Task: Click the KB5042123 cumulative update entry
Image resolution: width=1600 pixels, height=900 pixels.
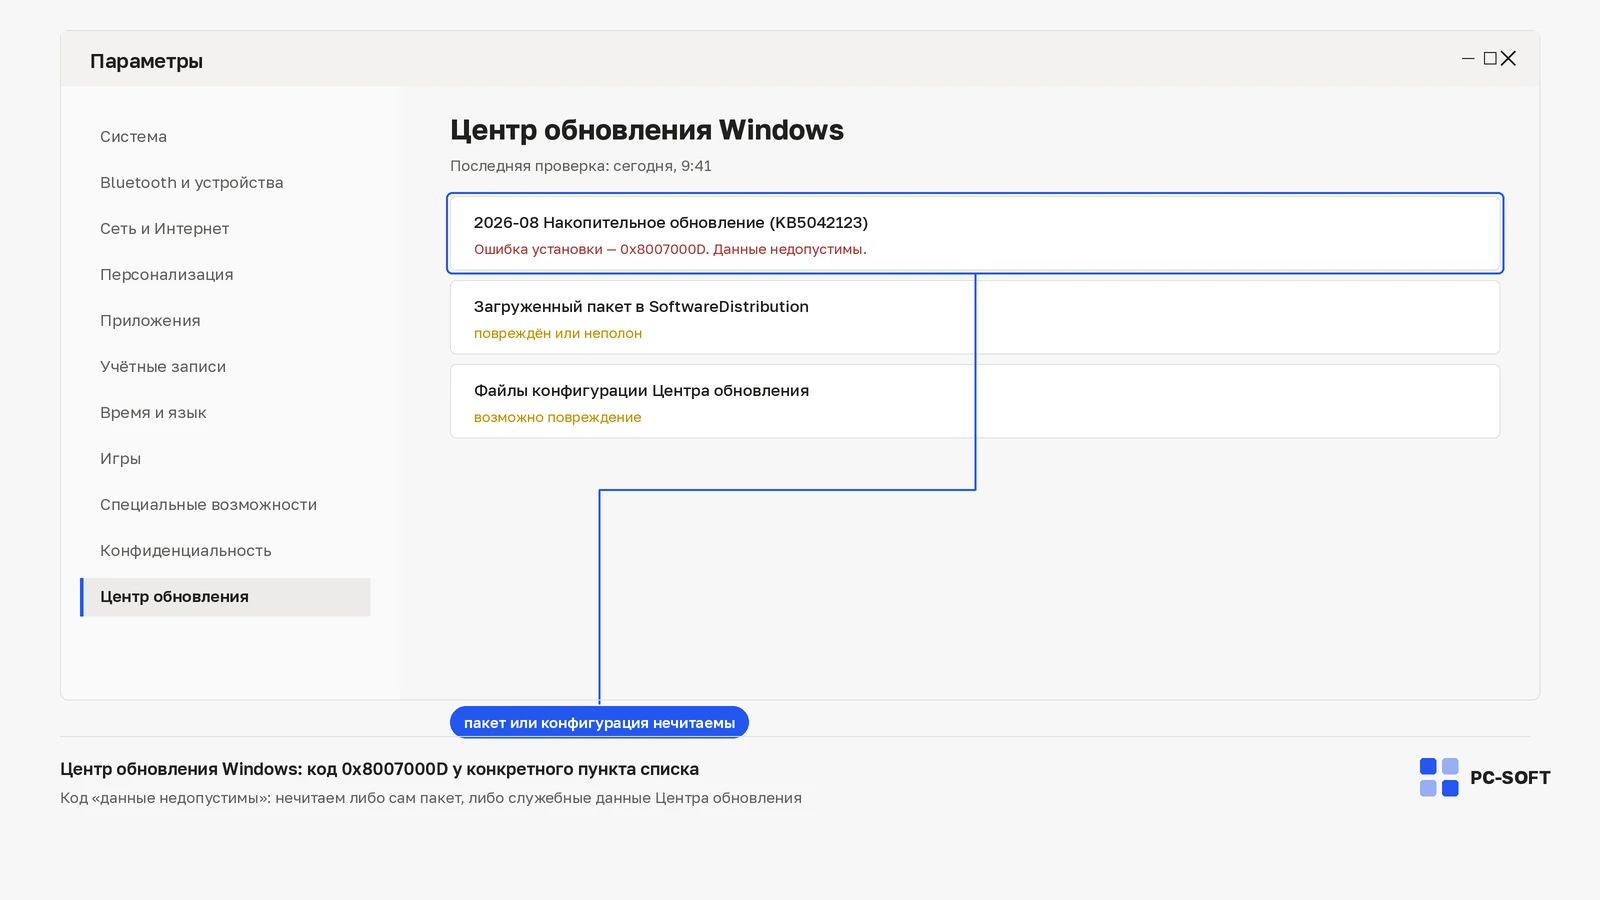Action: 975,233
